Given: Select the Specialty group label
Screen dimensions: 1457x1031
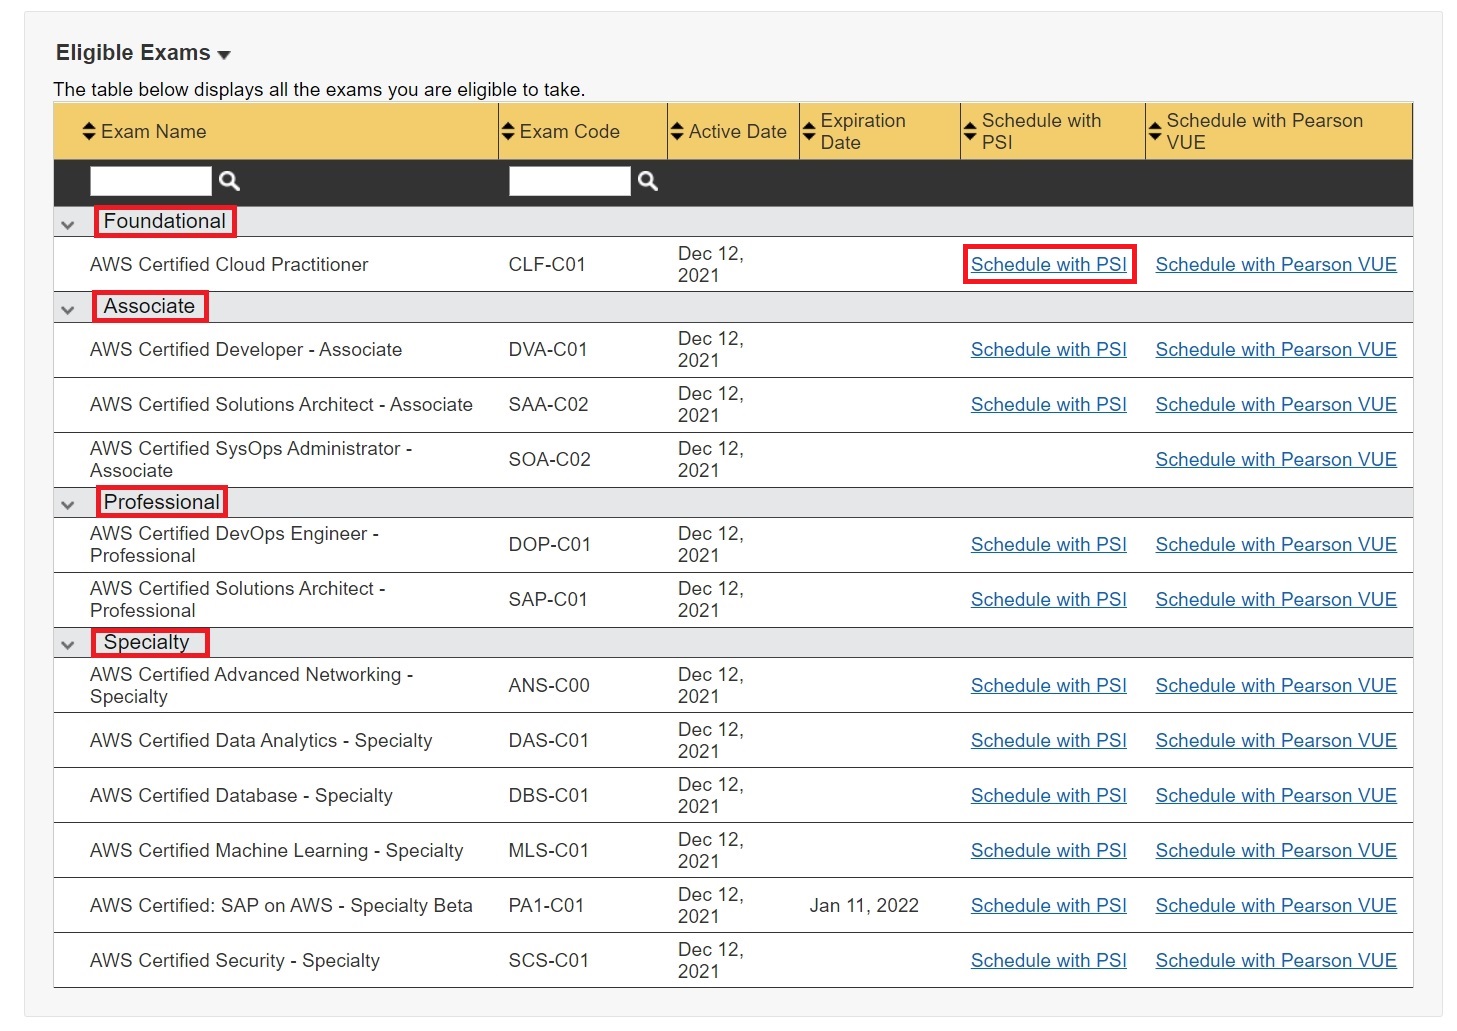Looking at the screenshot, I should click(x=147, y=642).
